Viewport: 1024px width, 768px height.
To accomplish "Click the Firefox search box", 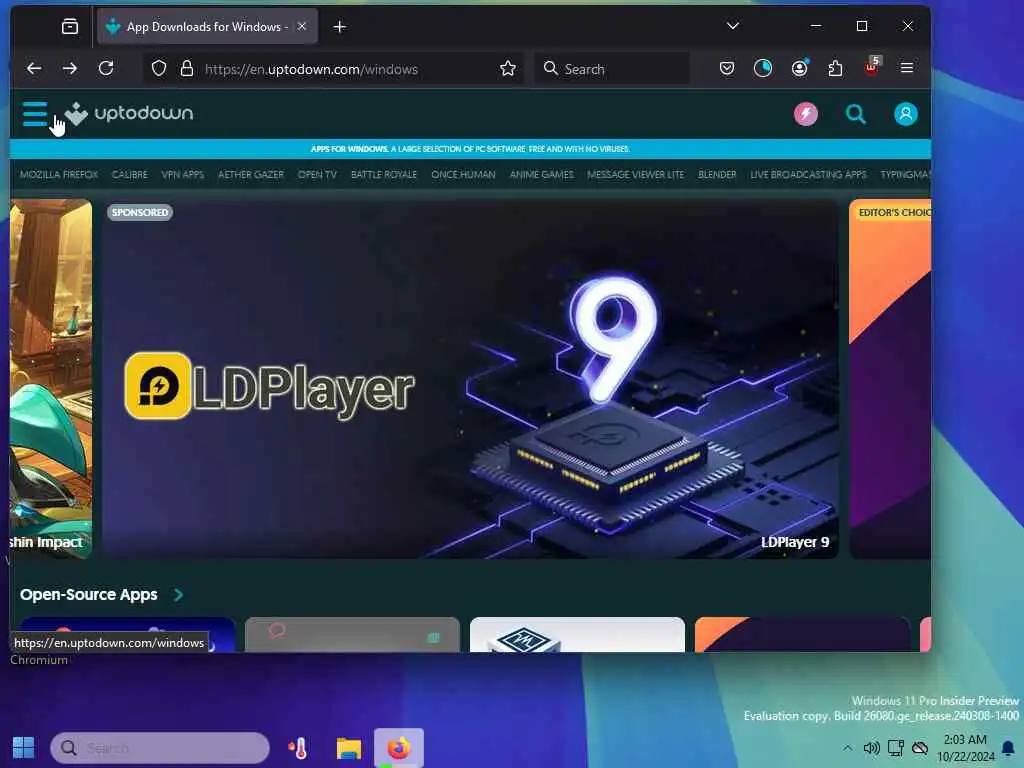I will [x=612, y=69].
